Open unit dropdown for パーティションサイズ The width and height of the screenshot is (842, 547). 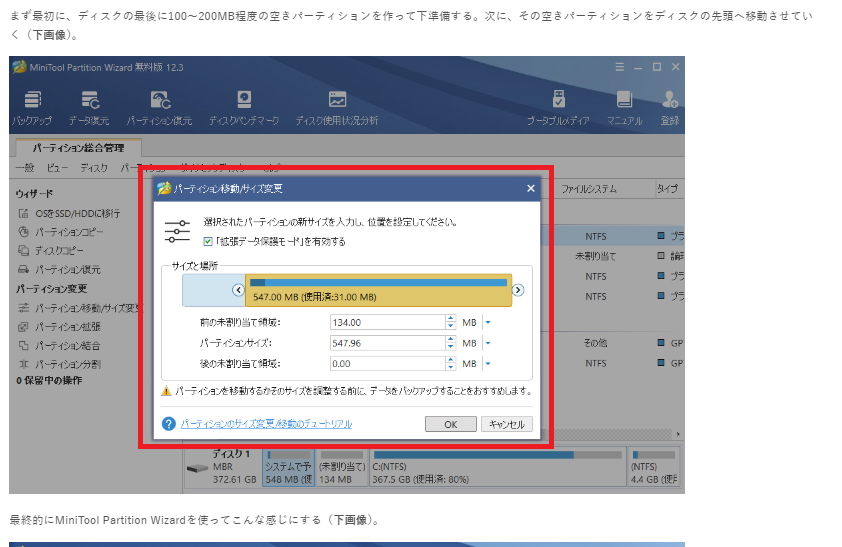488,343
